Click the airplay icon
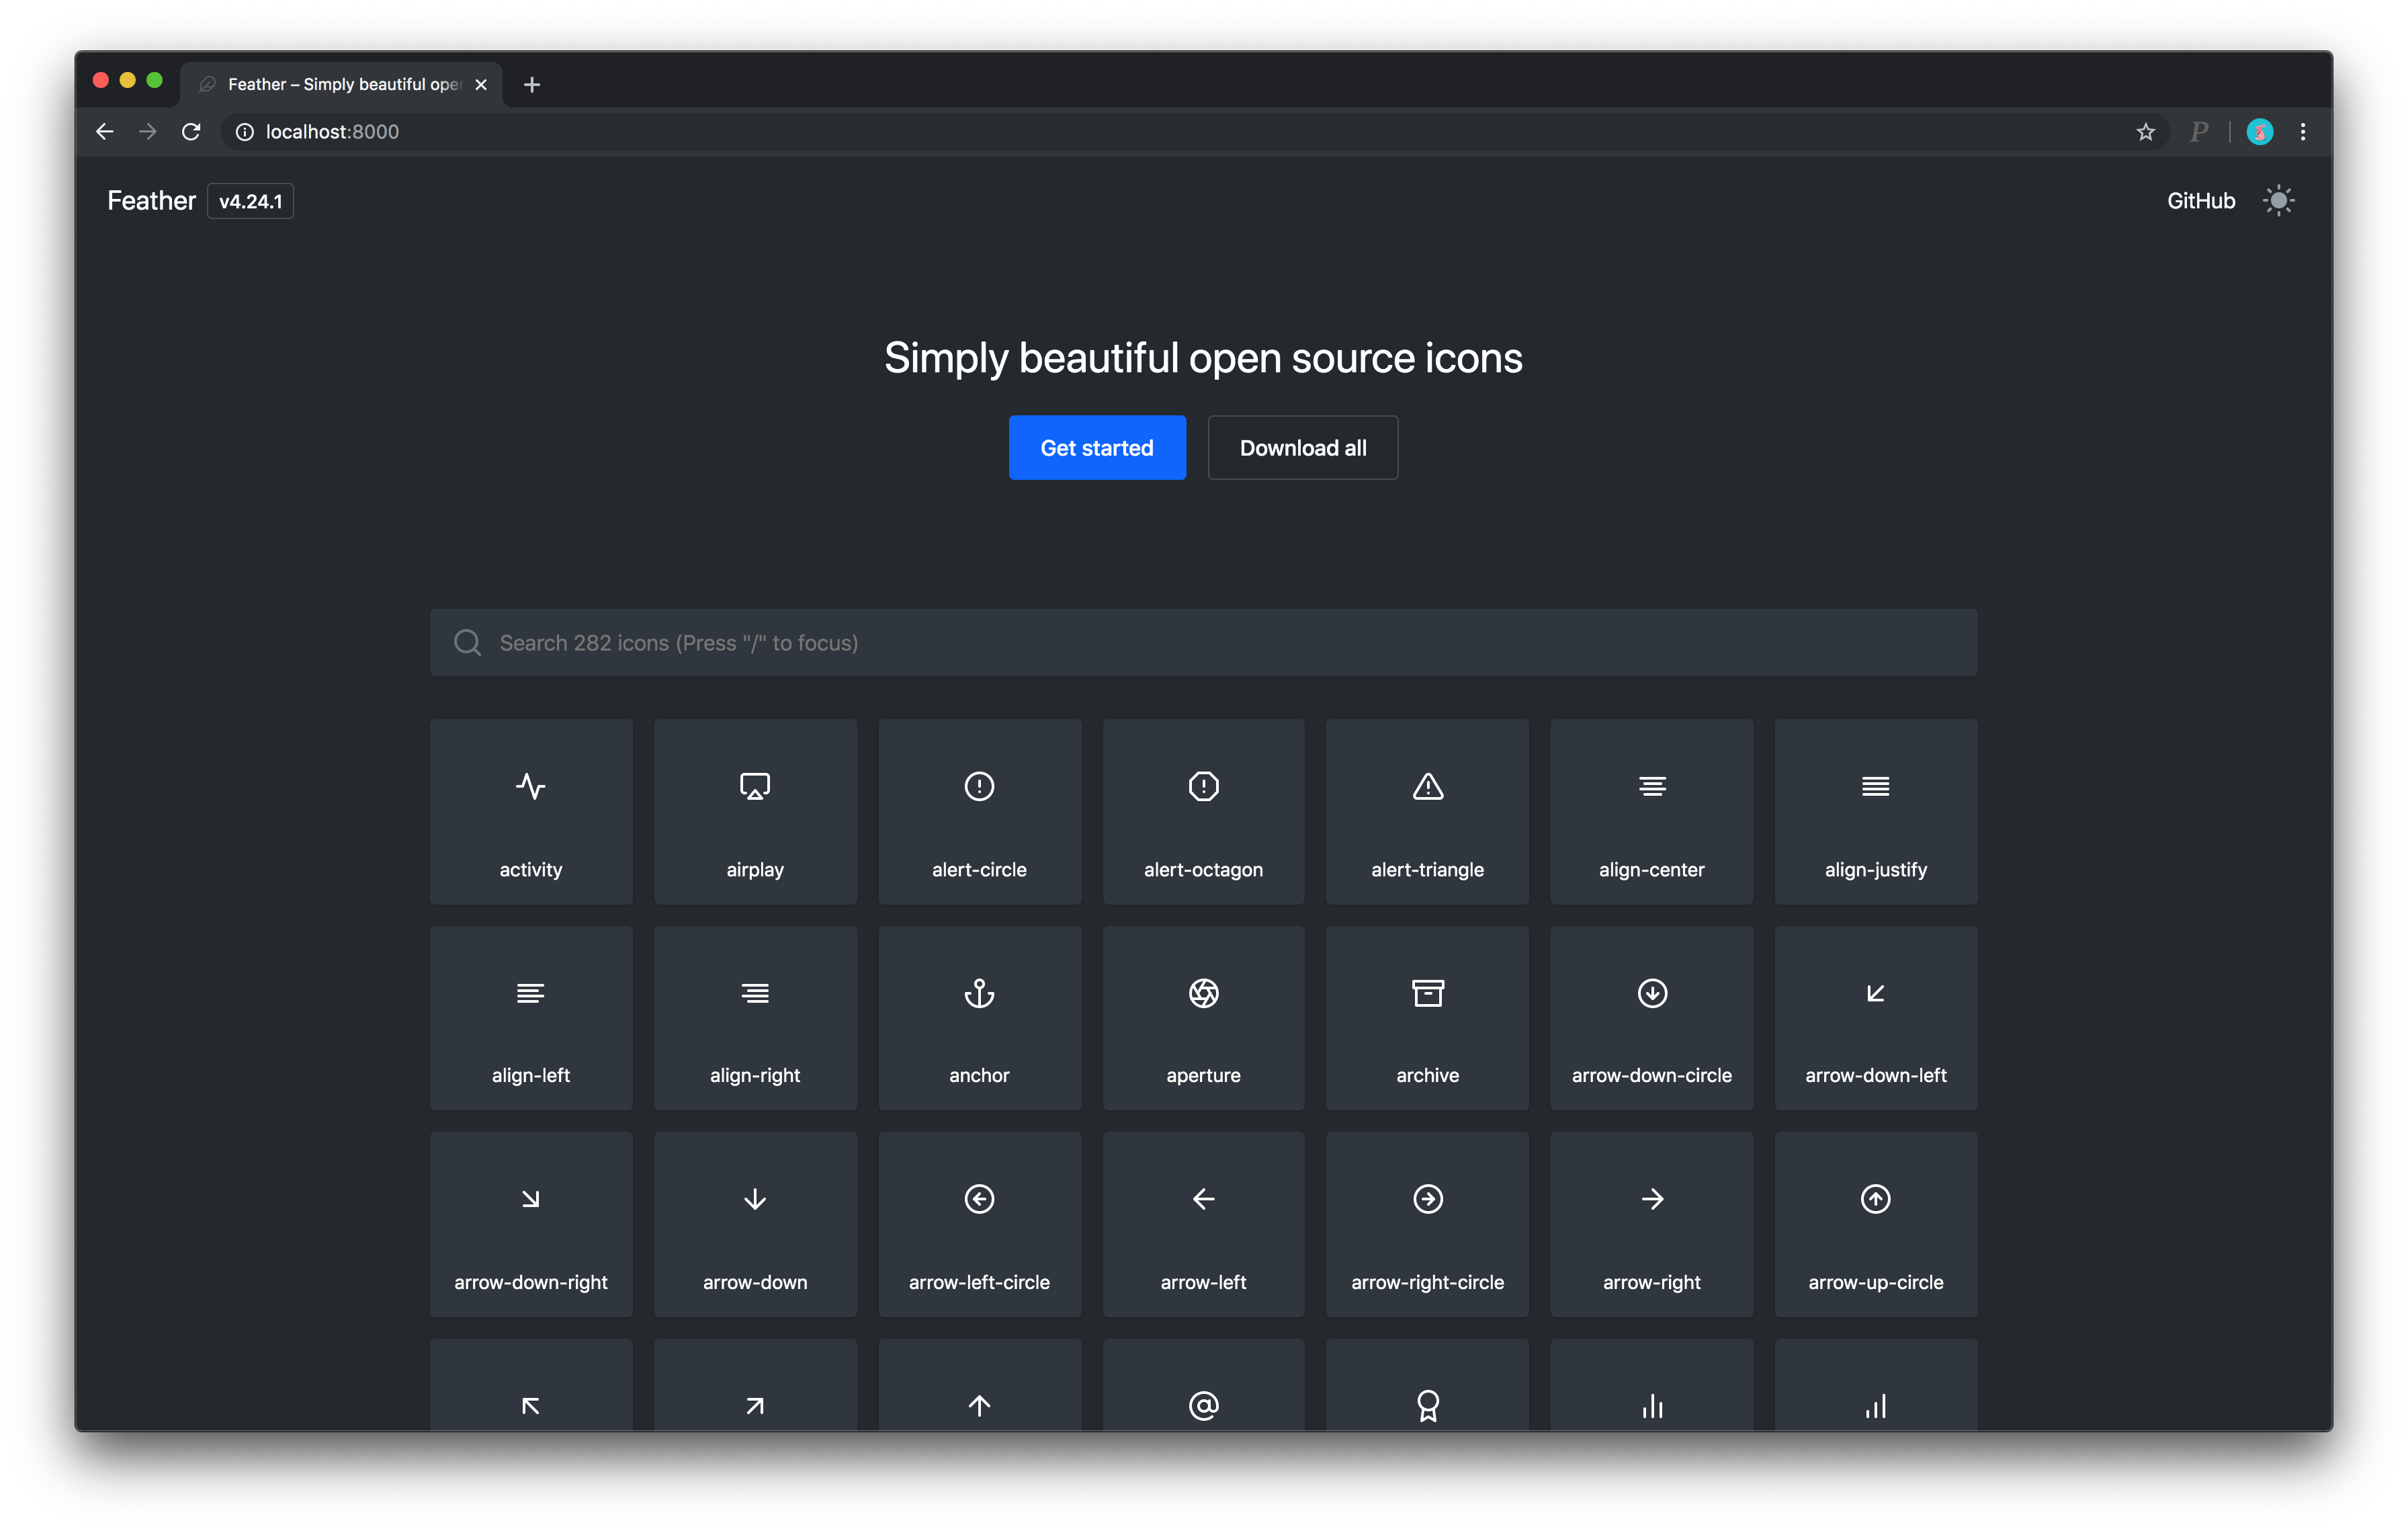The width and height of the screenshot is (2408, 1531). point(755,811)
